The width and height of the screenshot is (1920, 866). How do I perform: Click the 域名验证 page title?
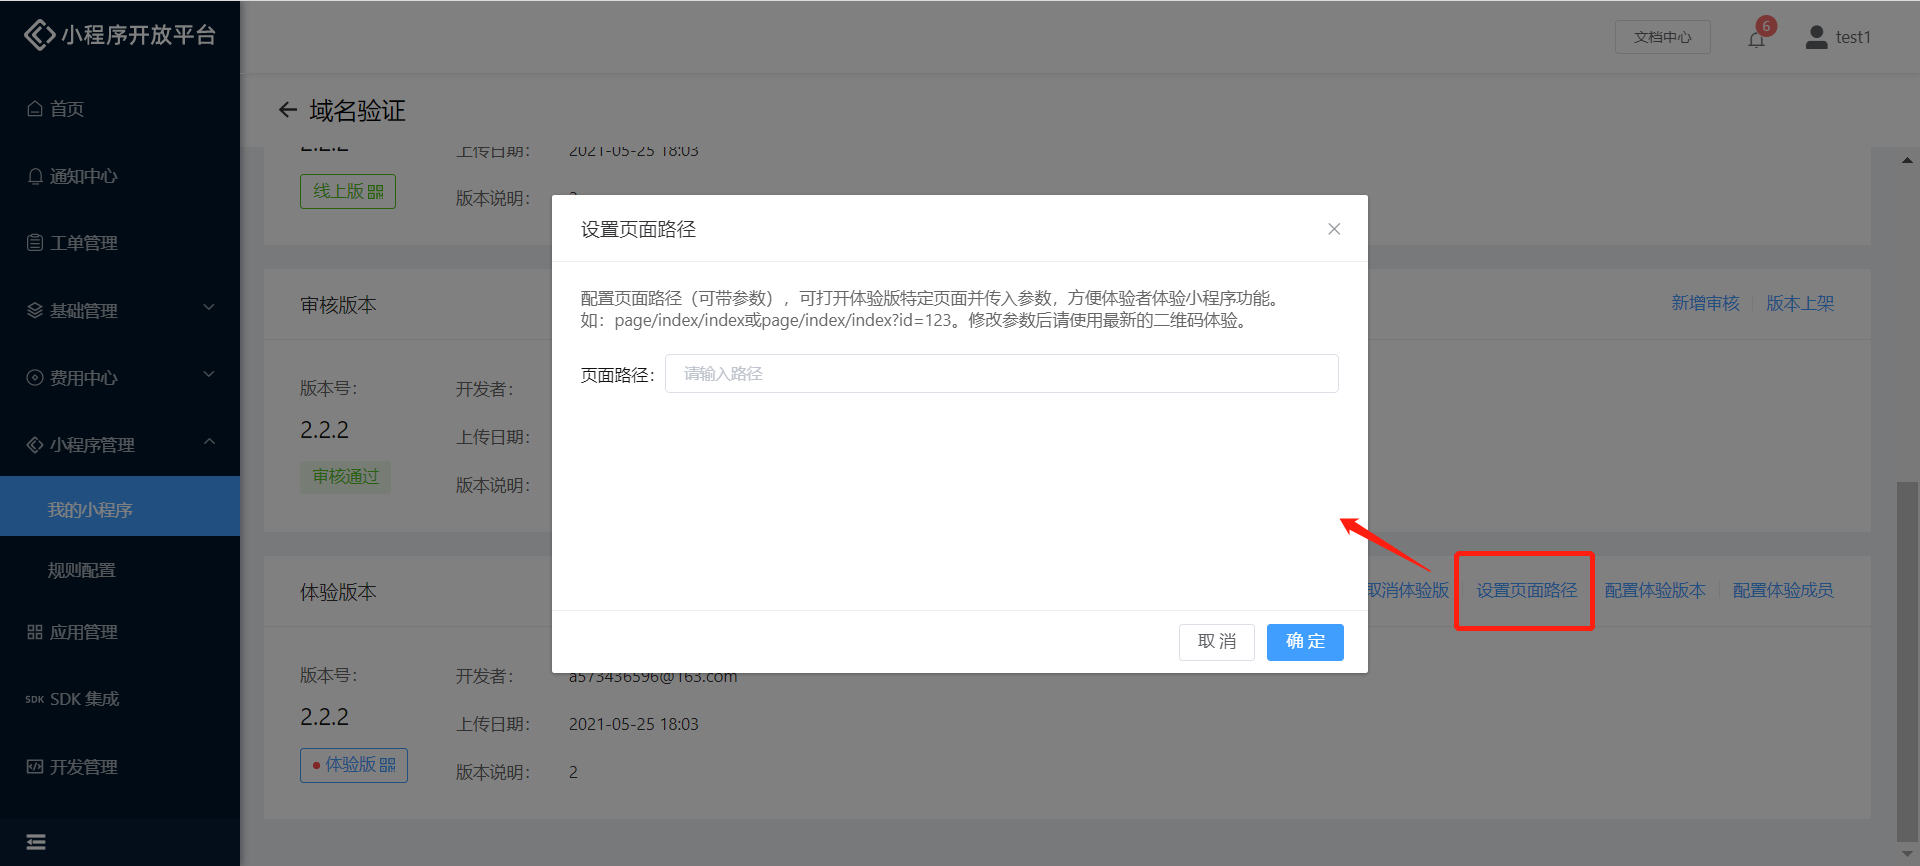[x=357, y=110]
